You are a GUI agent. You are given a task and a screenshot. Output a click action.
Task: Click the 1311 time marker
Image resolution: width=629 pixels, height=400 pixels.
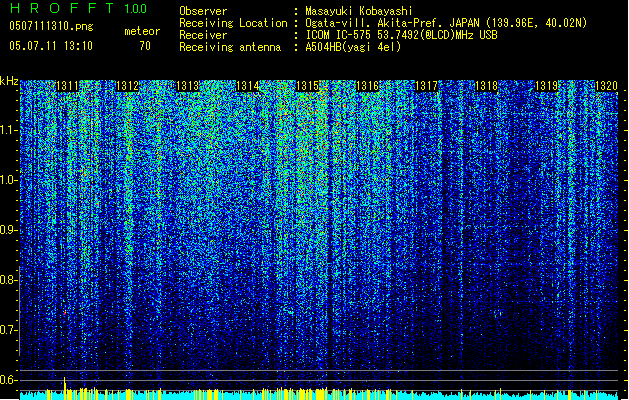click(67, 86)
